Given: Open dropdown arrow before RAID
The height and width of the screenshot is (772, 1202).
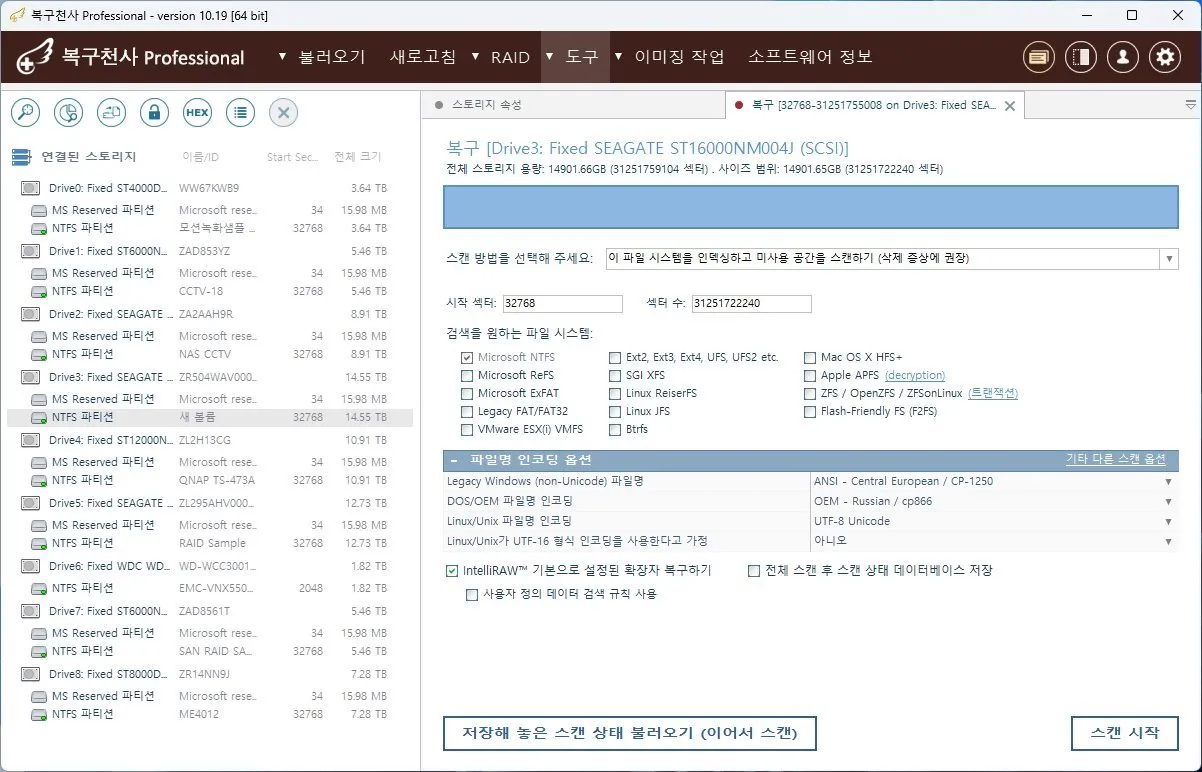Looking at the screenshot, I should pos(475,57).
